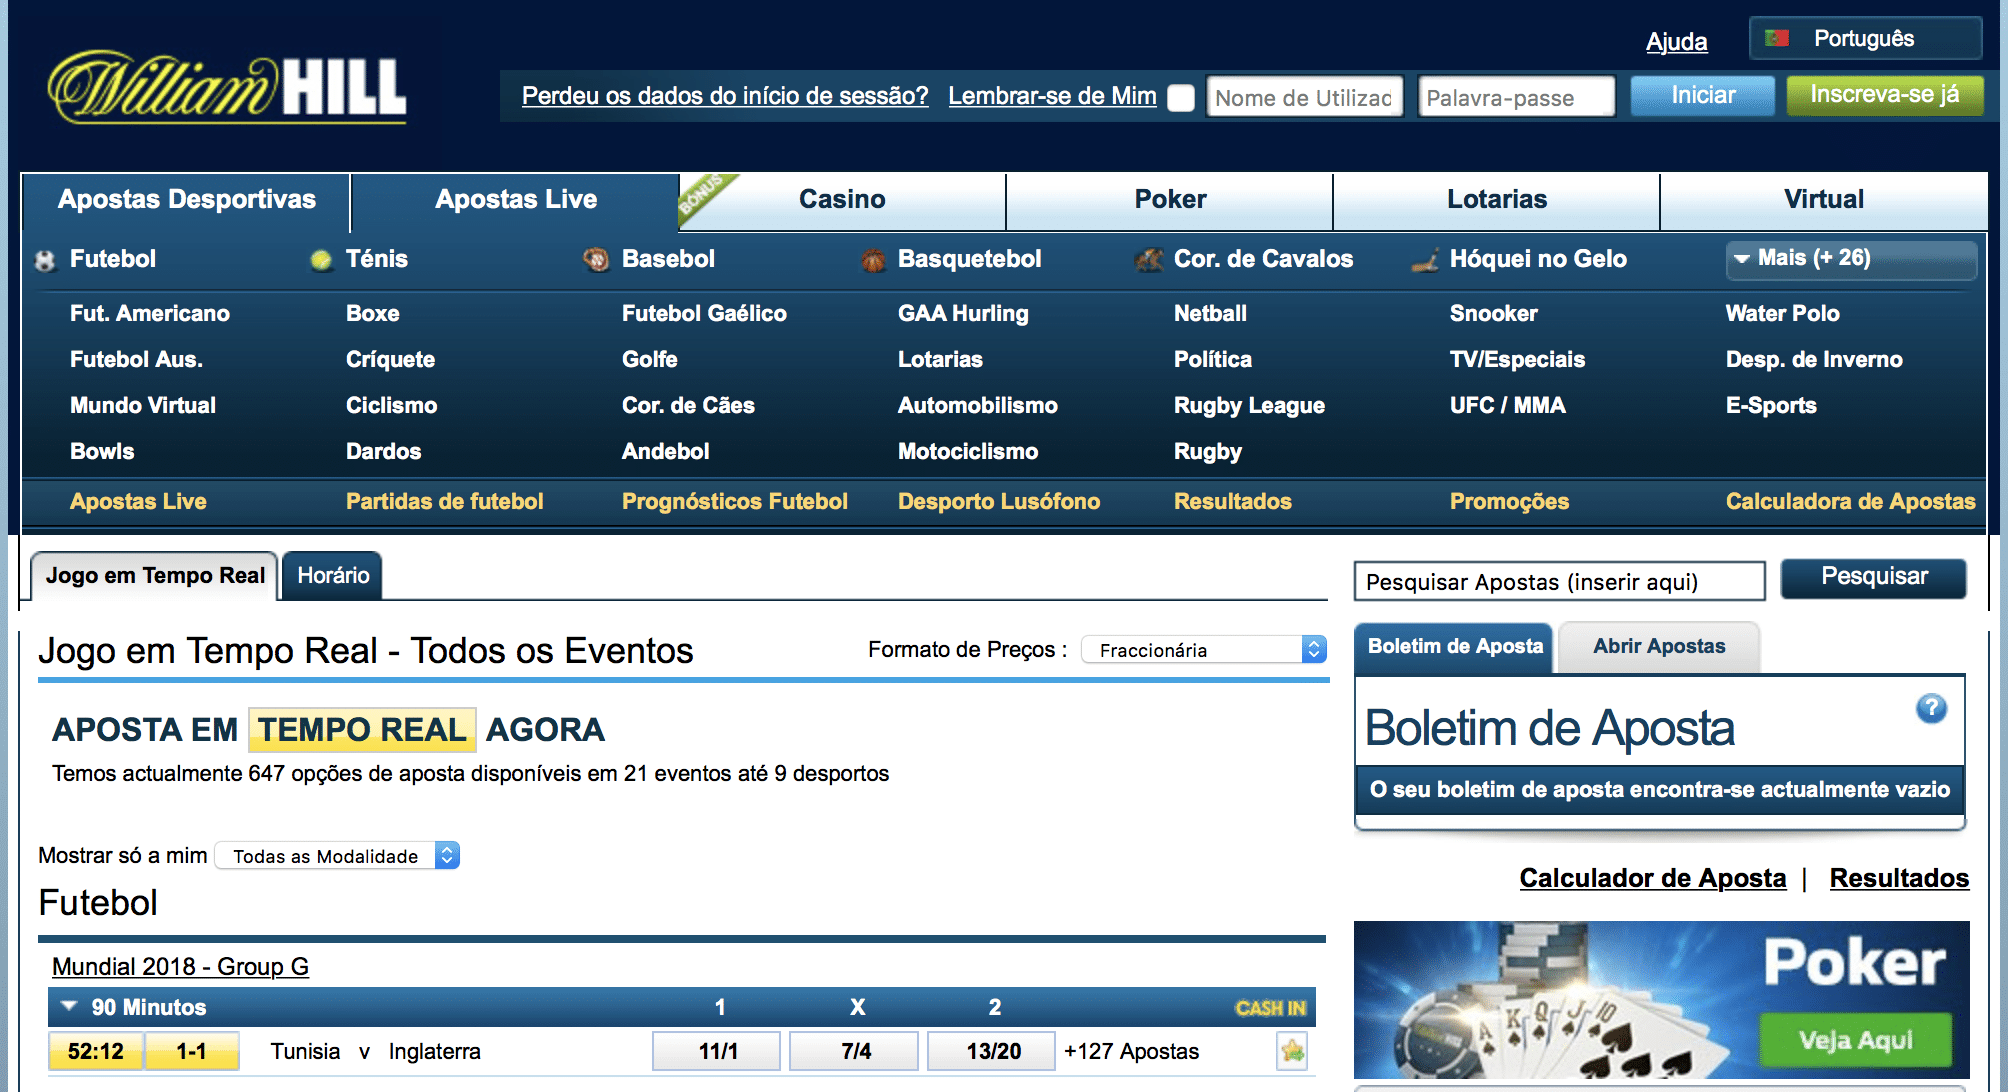Viewport: 2008px width, 1092px height.
Task: Open the bet slip help question icon
Action: point(1931,708)
